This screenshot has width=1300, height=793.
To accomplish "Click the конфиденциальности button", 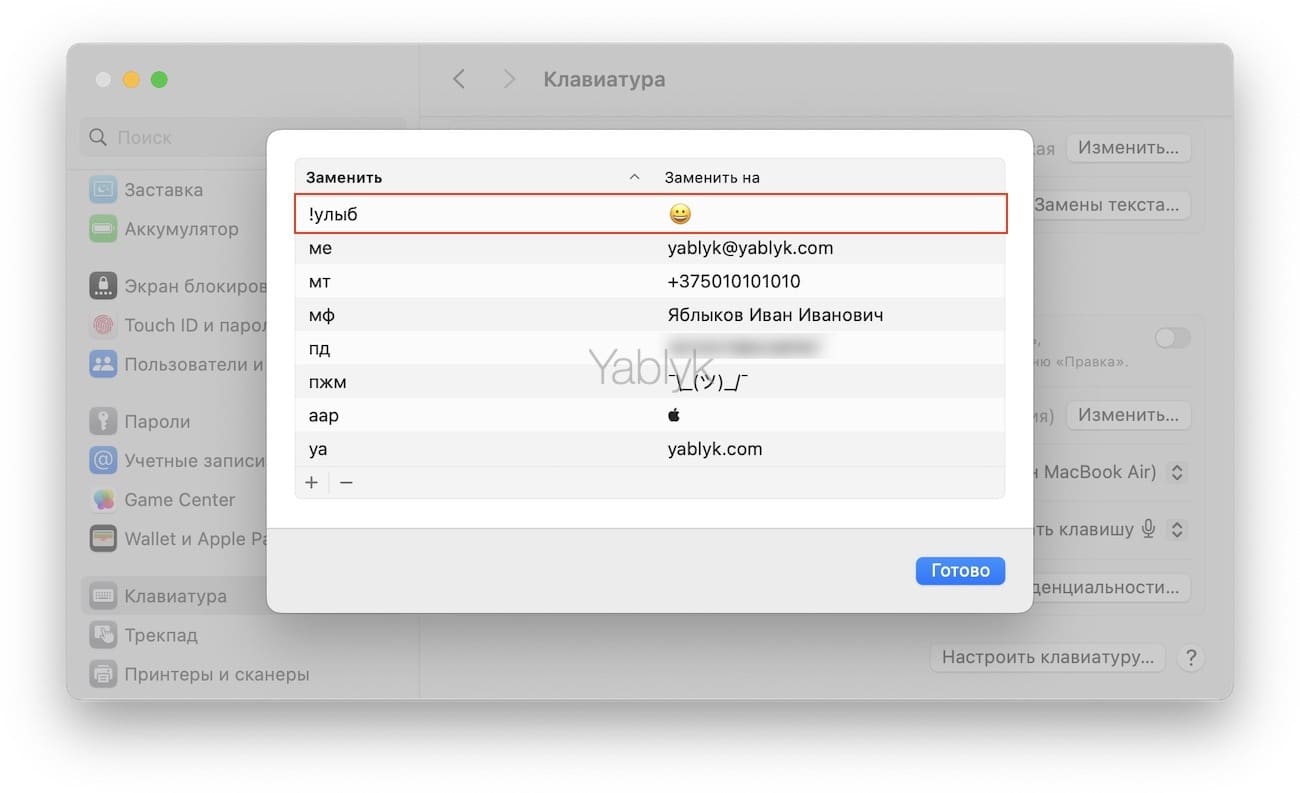I will tap(1111, 586).
